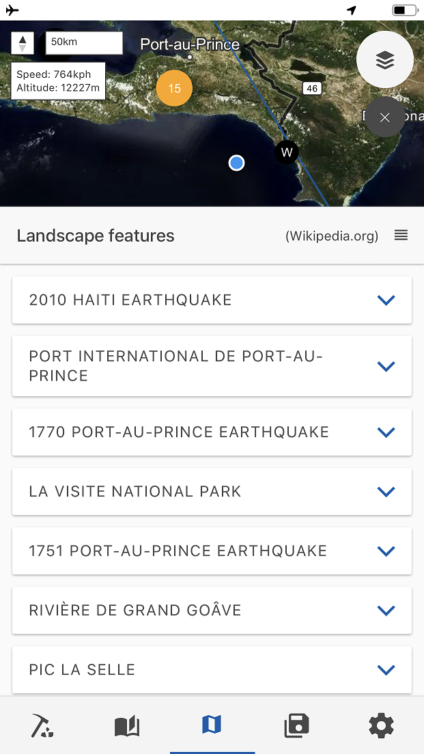Open Rivière de Grand Goâve entry
Image resolution: width=424 pixels, height=754 pixels.
tap(212, 610)
